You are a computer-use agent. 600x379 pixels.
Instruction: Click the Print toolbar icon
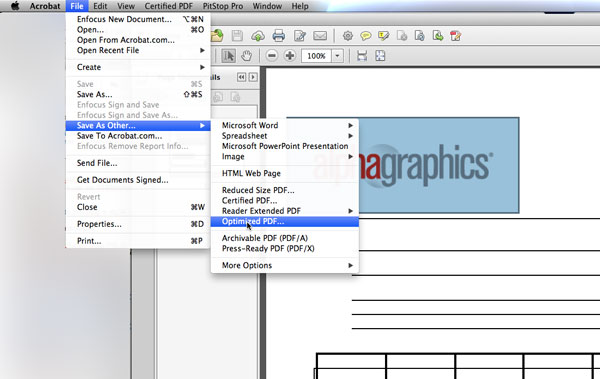[279, 36]
